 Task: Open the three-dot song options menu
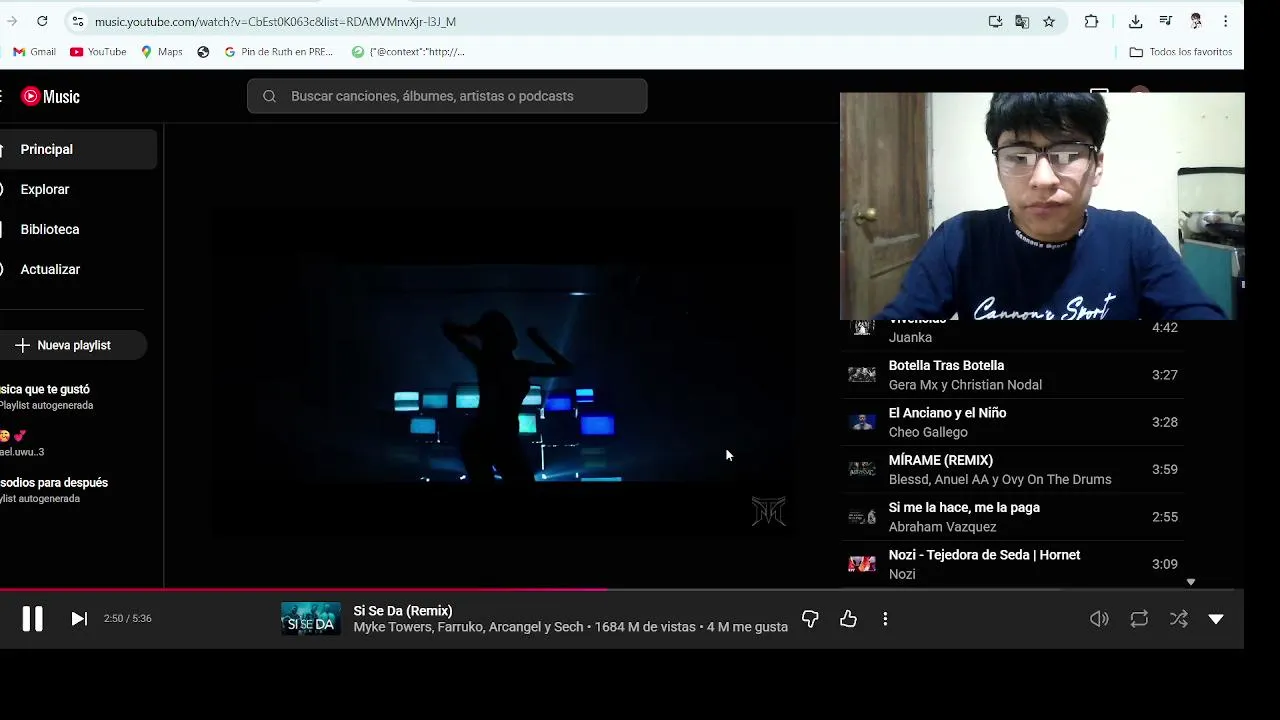(x=885, y=619)
